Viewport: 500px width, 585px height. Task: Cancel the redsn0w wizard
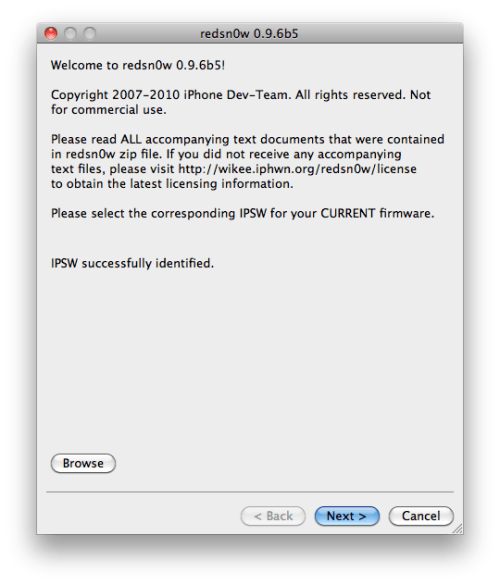[421, 516]
